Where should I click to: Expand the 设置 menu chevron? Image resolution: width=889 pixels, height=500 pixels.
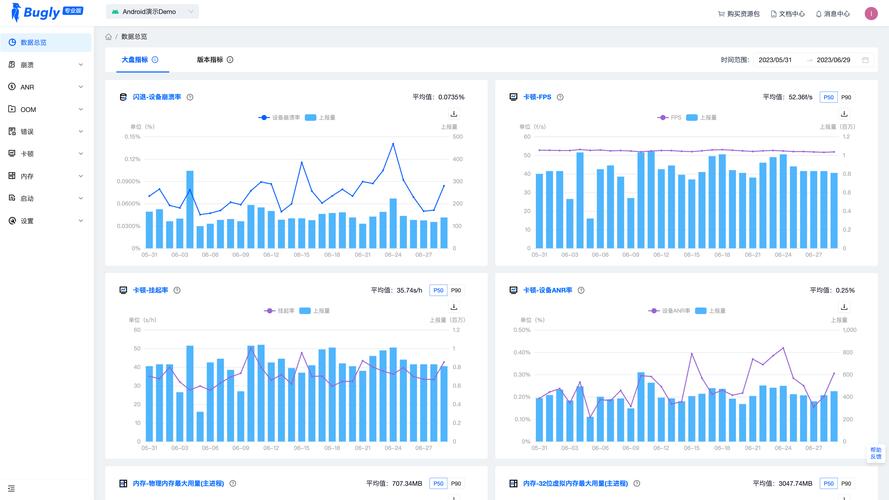pyautogui.click(x=81, y=221)
